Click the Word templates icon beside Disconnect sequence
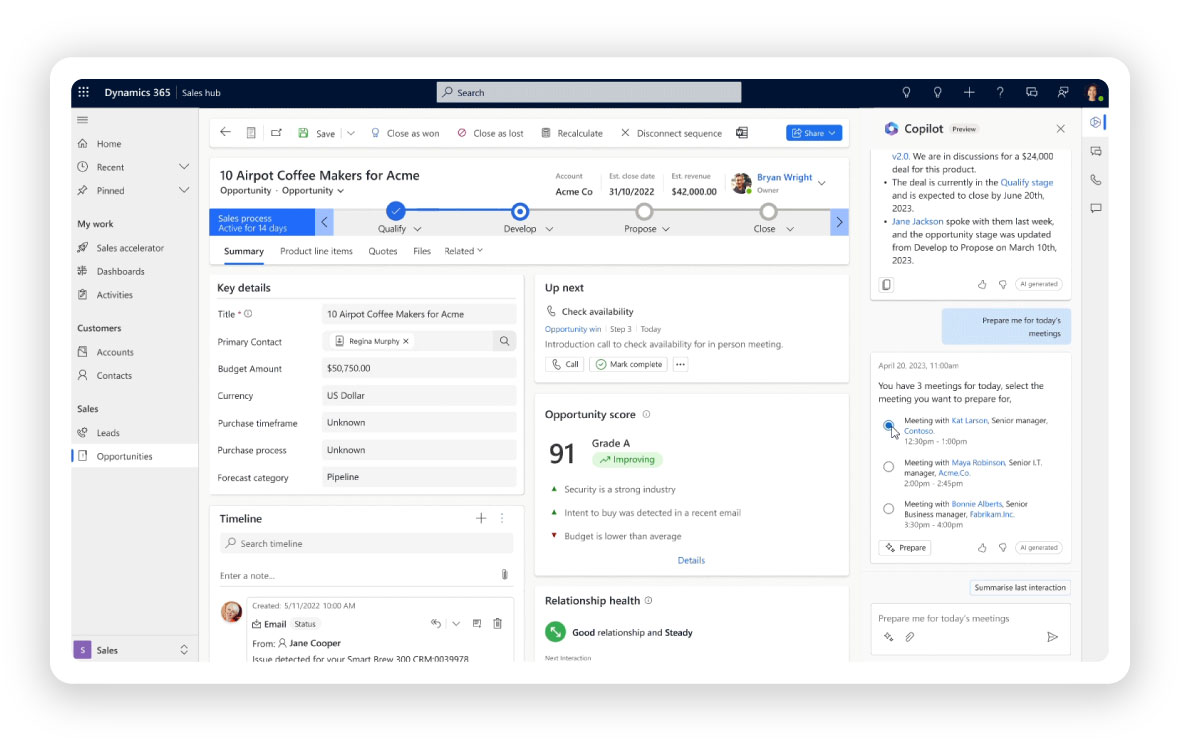Image resolution: width=1180 pixels, height=740 pixels. pyautogui.click(x=742, y=132)
